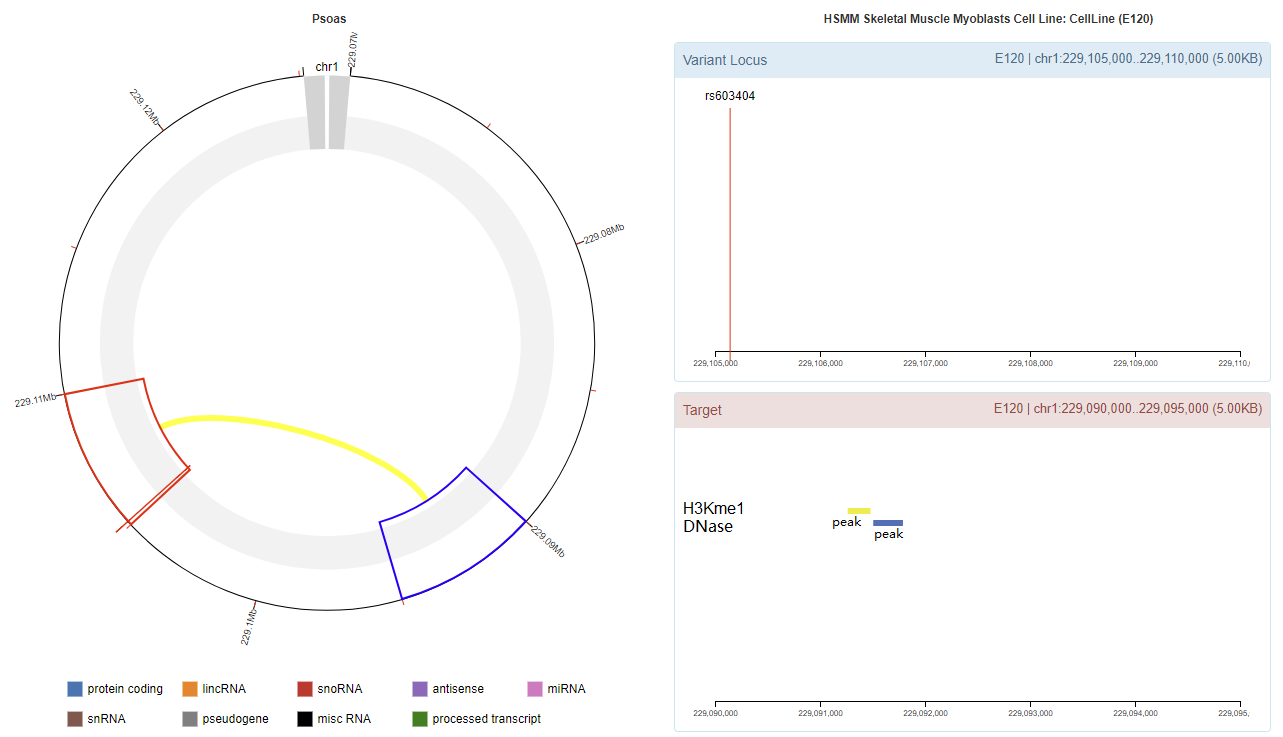Viewport: 1283px width, 737px height.
Task: Click the blue target region outline
Action: pos(452,535)
